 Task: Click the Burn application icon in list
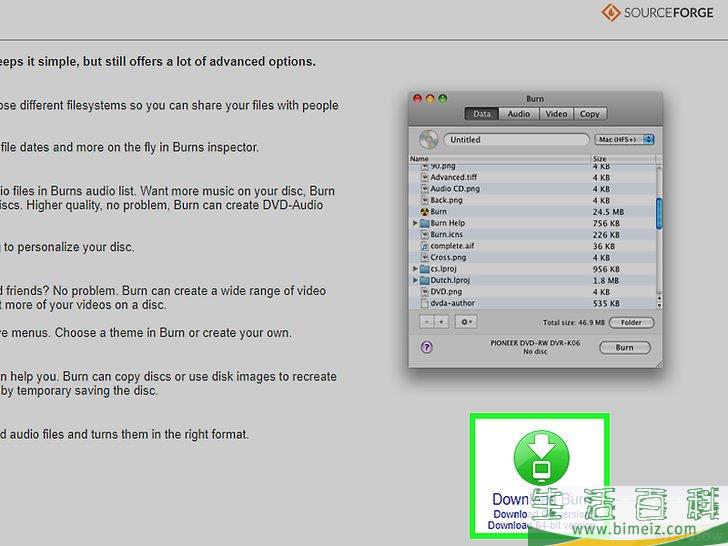pos(424,212)
